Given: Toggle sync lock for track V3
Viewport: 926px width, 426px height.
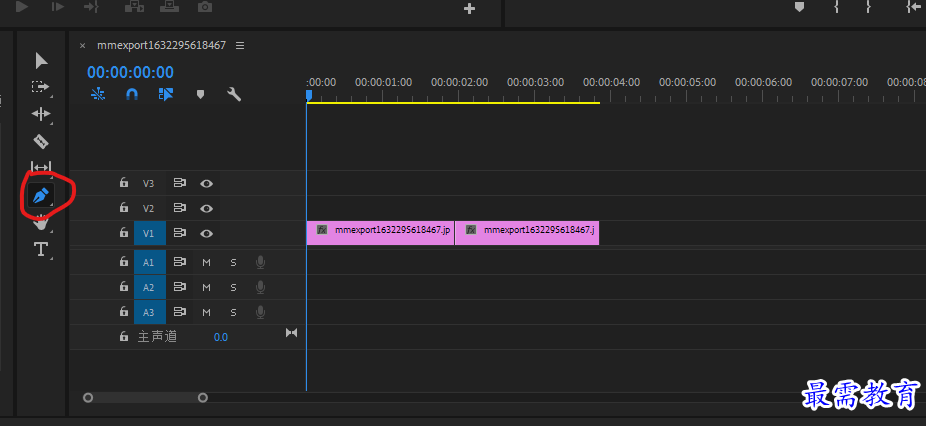Looking at the screenshot, I should pyautogui.click(x=180, y=183).
